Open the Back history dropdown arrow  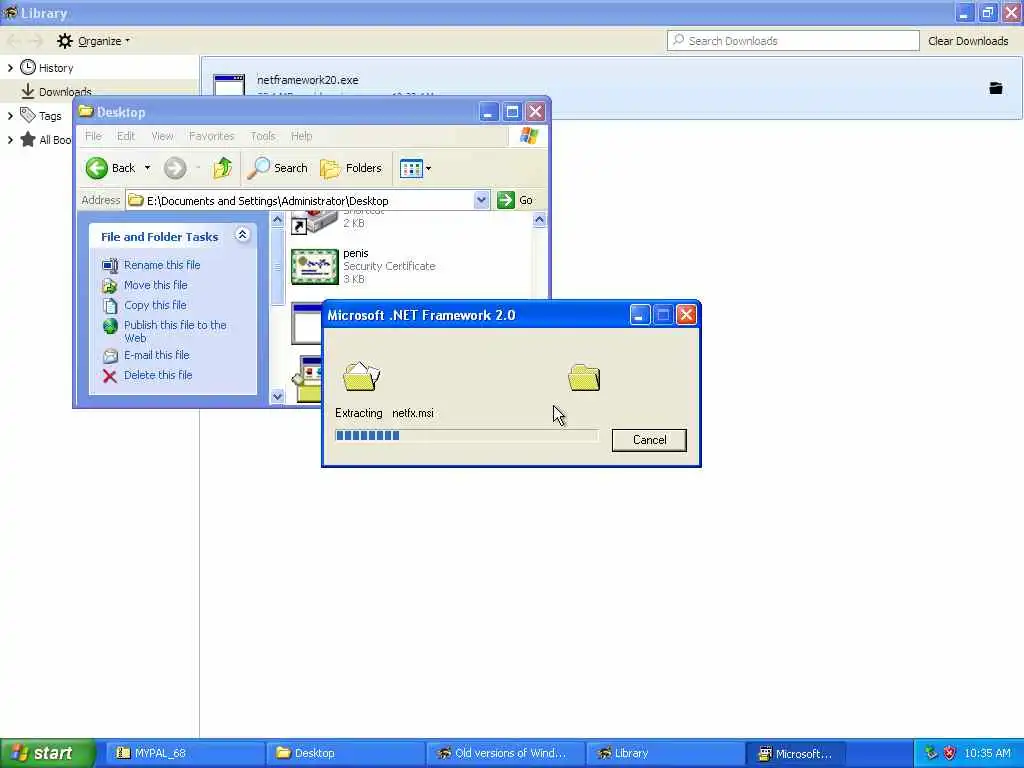click(x=148, y=168)
